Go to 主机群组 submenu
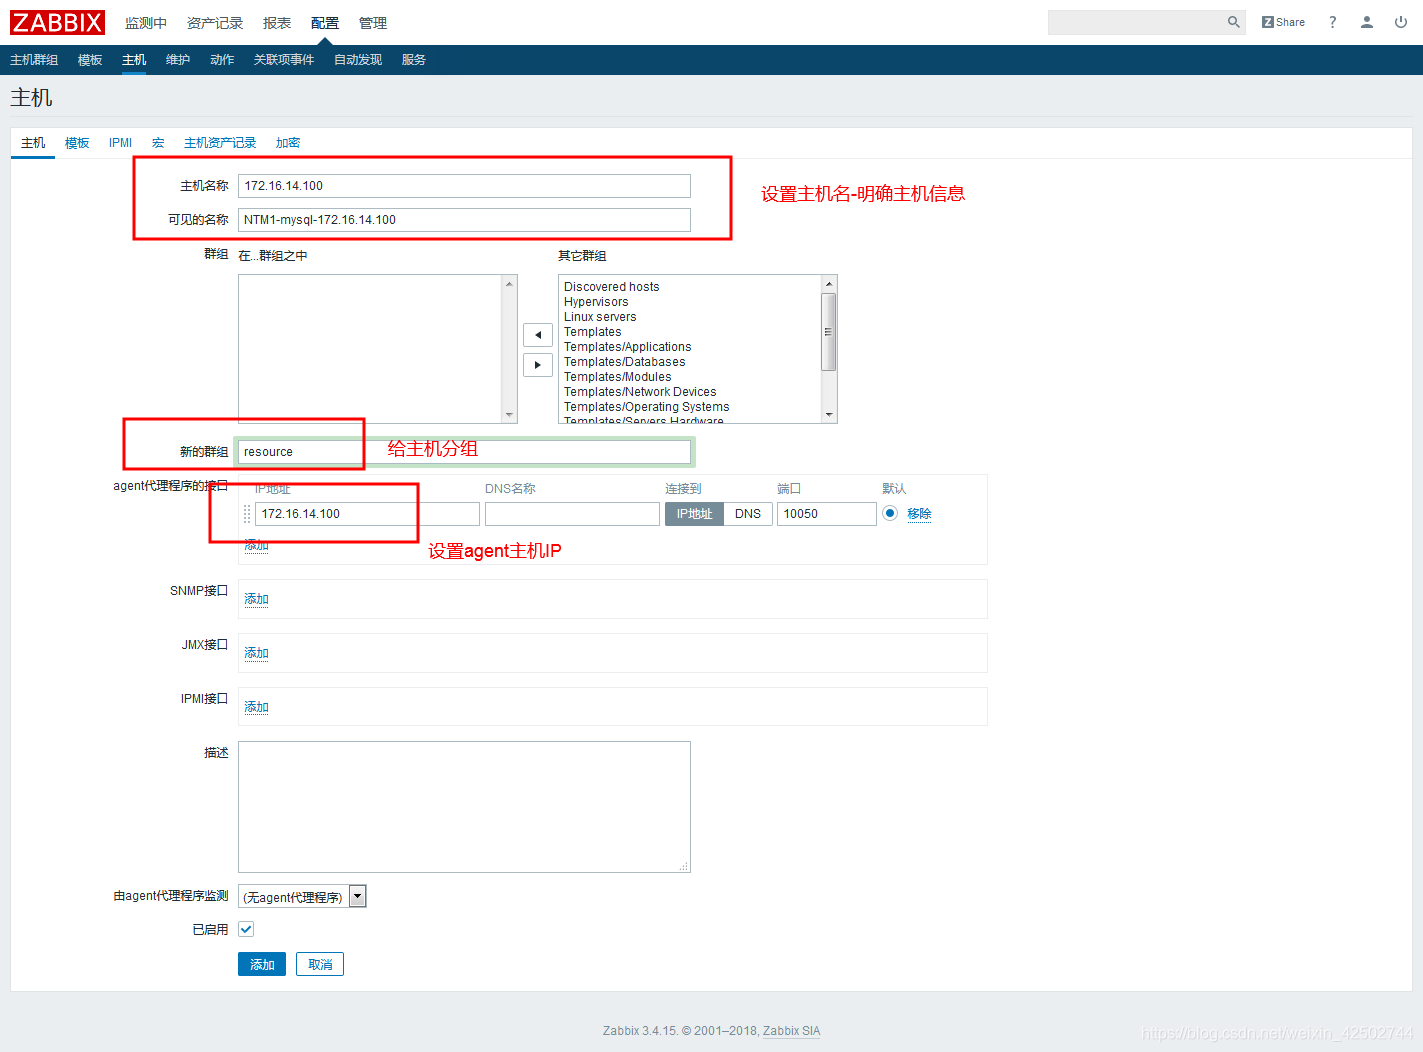The height and width of the screenshot is (1052, 1423). point(34,60)
